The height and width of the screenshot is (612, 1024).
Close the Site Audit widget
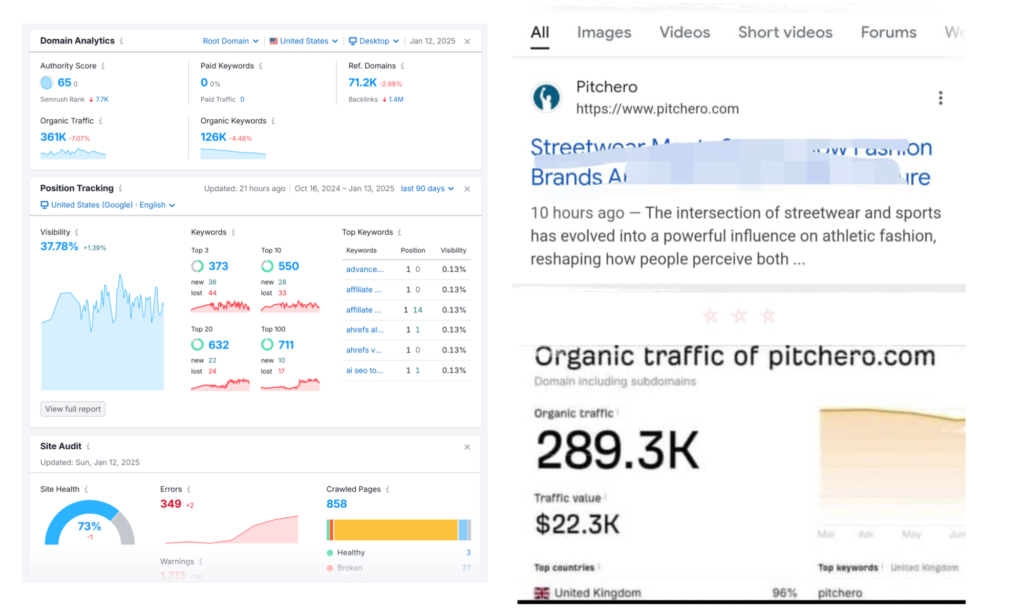coord(467,447)
